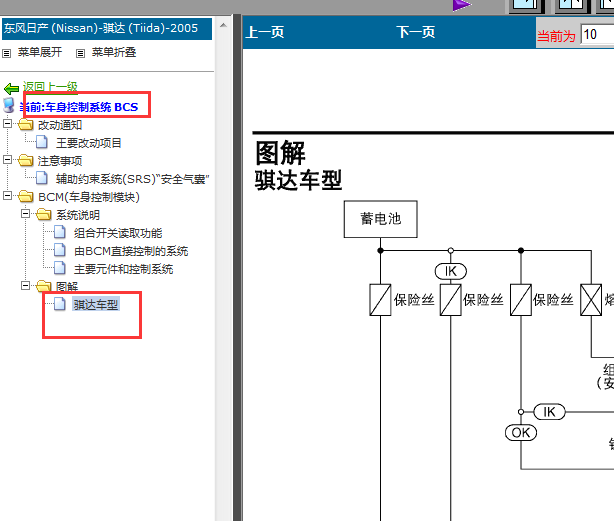Click the 图解 heading in the page
Screen dimensions: 614x521
tap(280, 153)
